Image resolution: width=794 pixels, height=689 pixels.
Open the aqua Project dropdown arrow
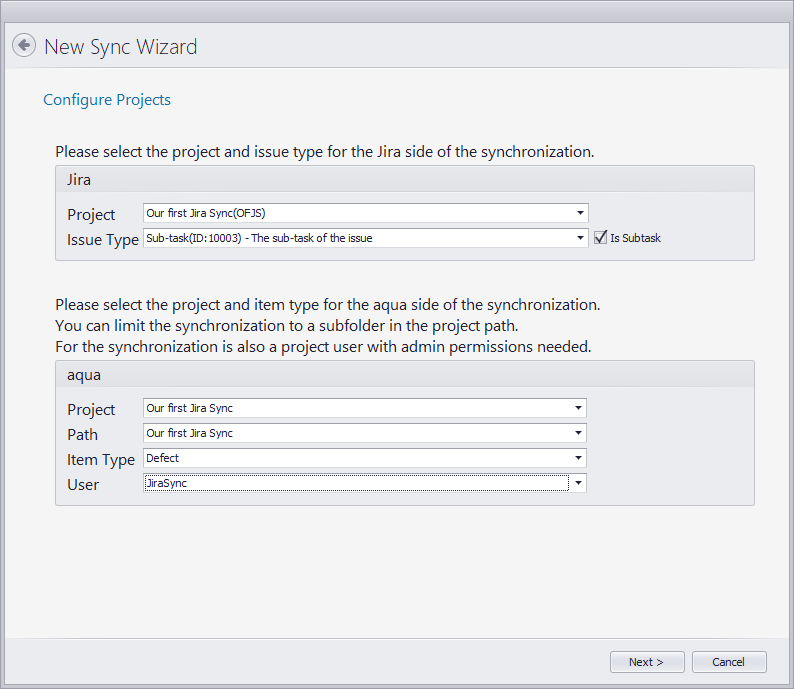click(578, 408)
